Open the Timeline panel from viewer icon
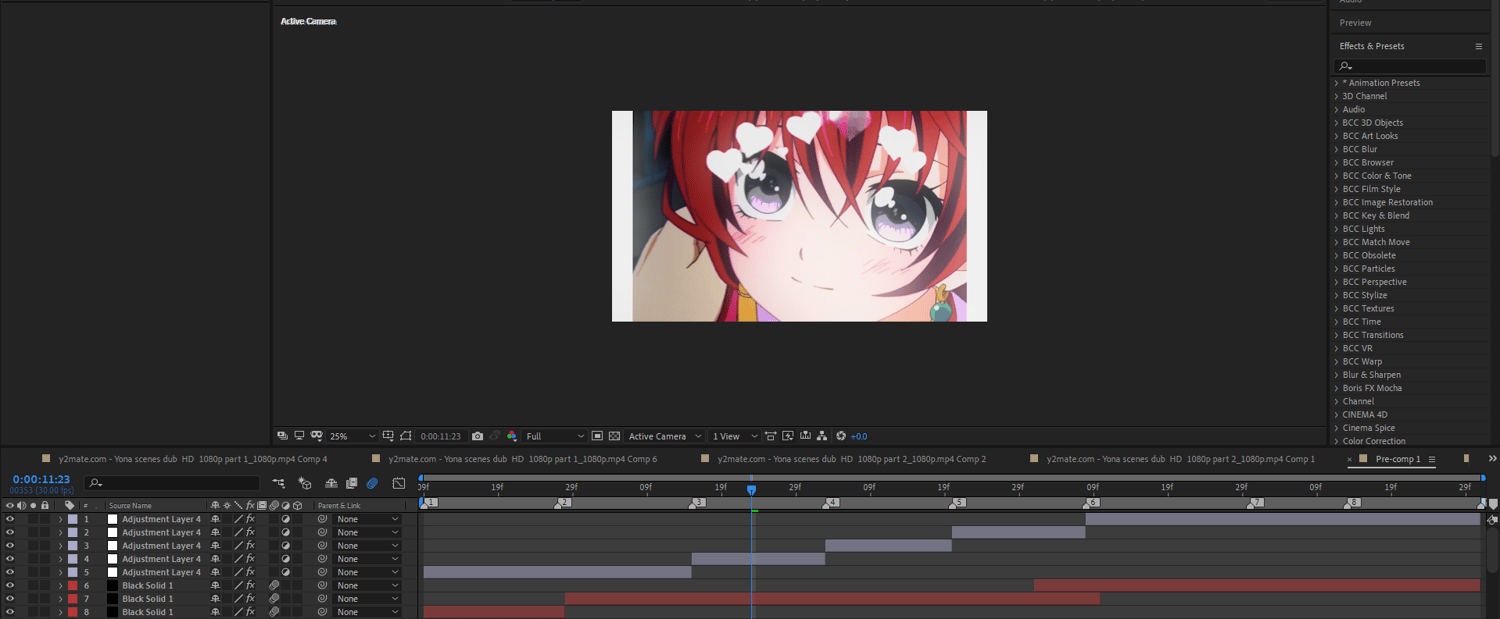The width and height of the screenshot is (1500, 619). [805, 436]
